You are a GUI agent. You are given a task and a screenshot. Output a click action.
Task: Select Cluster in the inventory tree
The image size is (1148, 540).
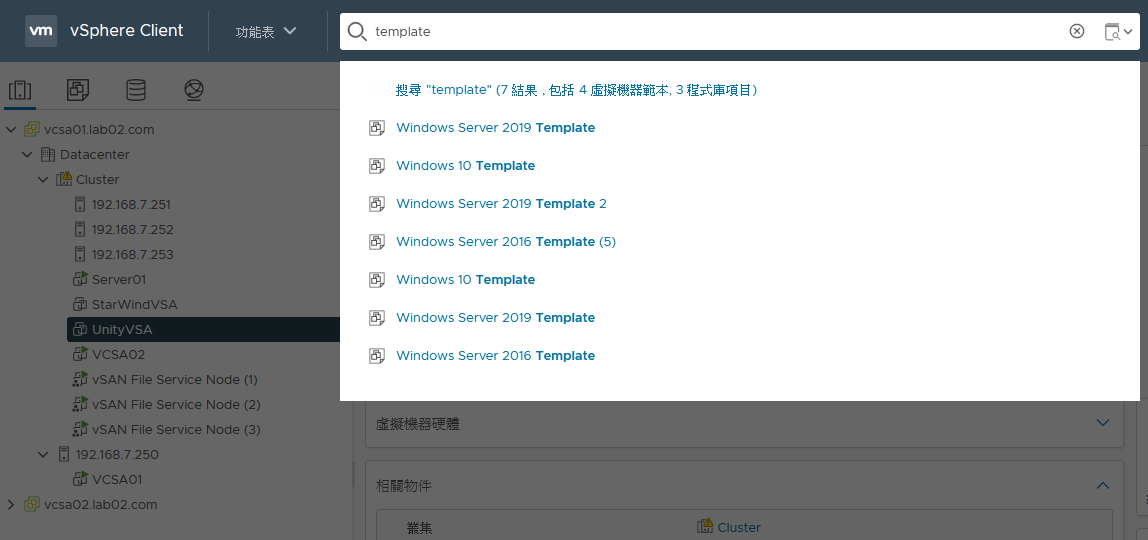(97, 179)
